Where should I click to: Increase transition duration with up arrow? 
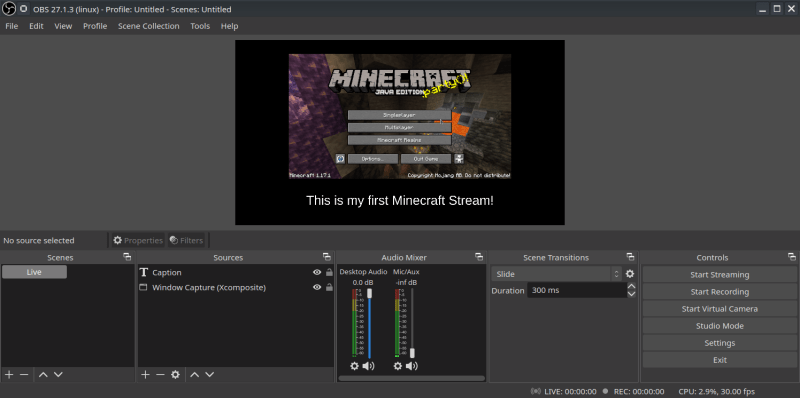coord(631,287)
